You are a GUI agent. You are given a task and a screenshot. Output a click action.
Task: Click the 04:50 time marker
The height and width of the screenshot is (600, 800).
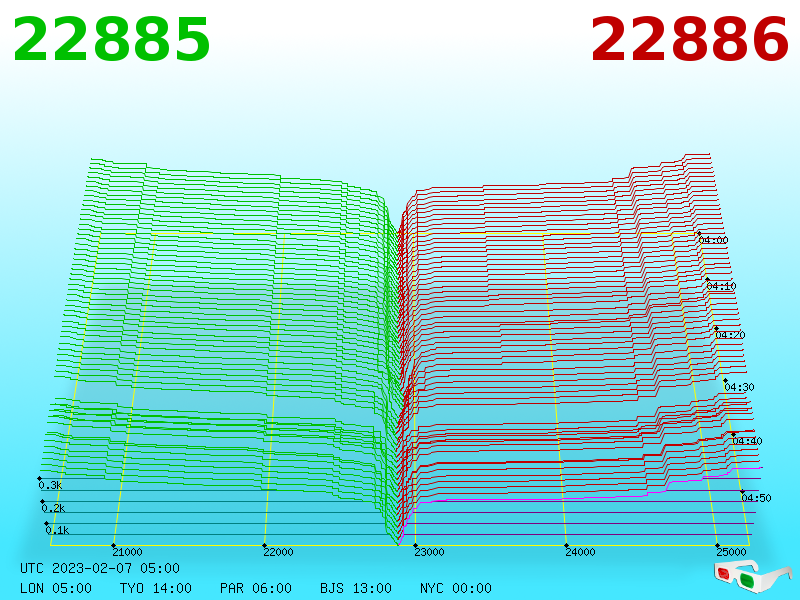757,498
